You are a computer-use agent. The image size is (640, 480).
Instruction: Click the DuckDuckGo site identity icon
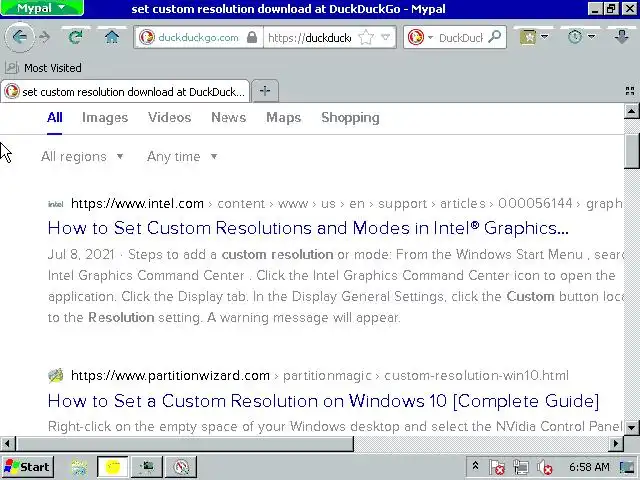coord(147,38)
